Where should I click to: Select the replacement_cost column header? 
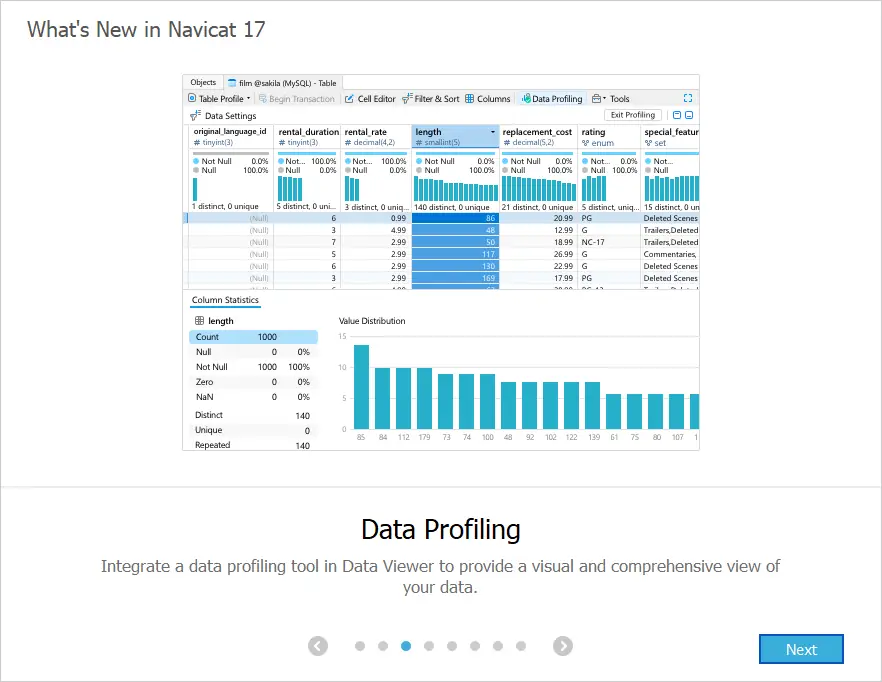tap(538, 136)
